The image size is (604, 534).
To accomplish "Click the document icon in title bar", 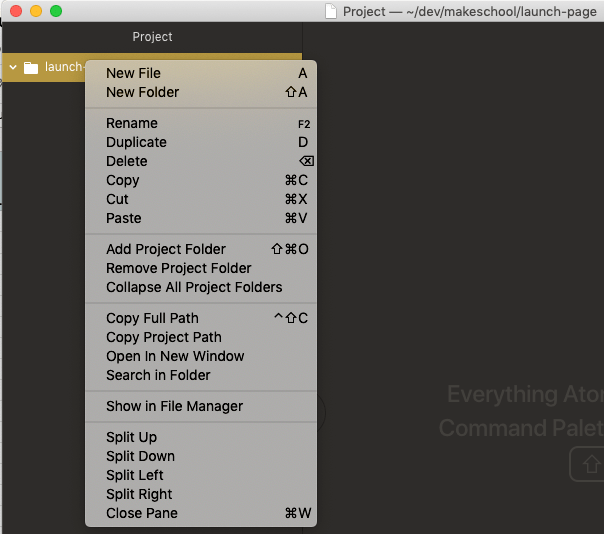I will point(331,11).
